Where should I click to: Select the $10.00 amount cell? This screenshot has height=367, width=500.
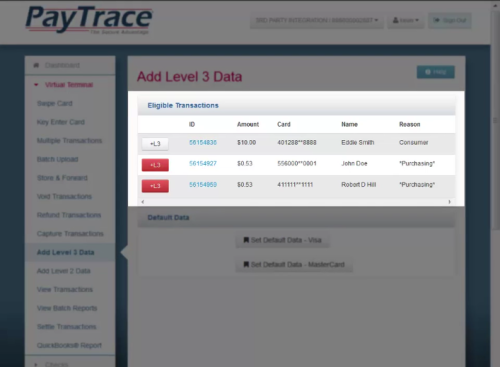247,143
